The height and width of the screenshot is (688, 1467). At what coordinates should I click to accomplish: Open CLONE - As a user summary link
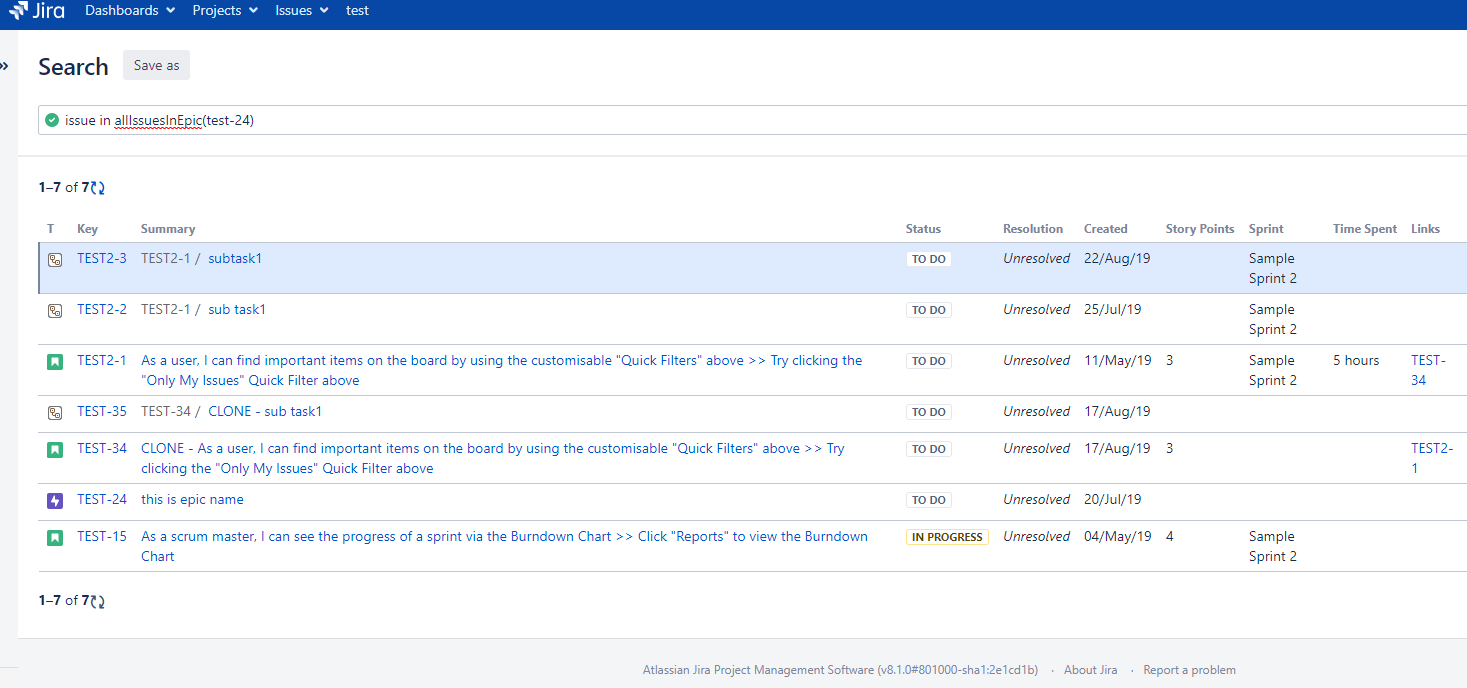(x=493, y=458)
